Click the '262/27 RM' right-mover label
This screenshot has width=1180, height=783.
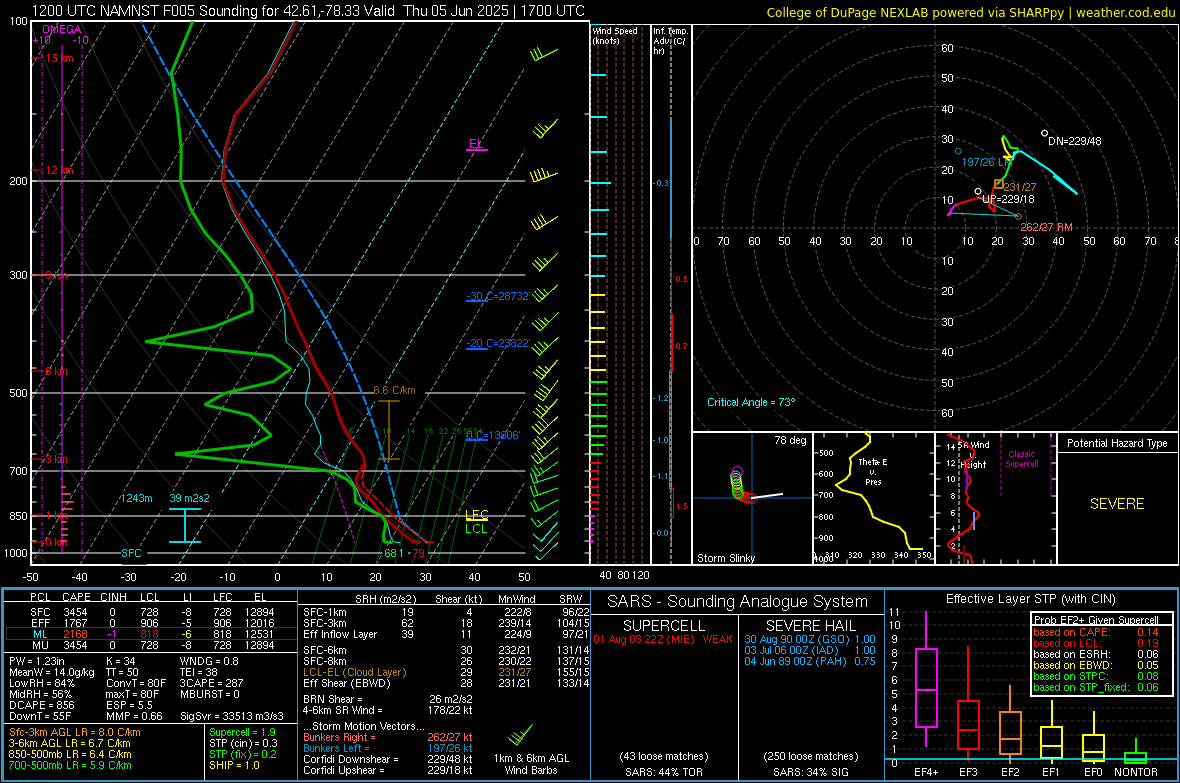point(1047,227)
